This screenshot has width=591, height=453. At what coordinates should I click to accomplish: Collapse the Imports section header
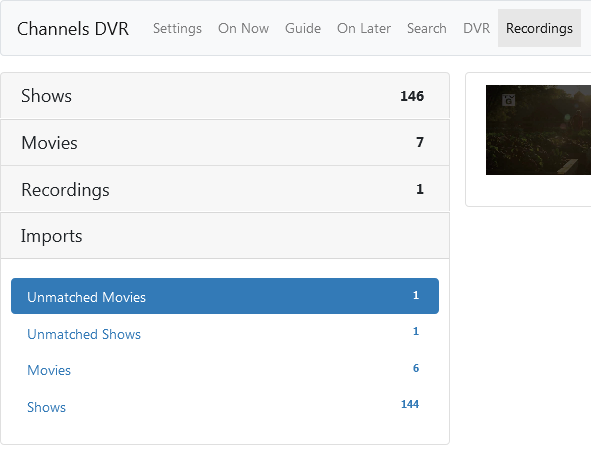tap(225, 236)
